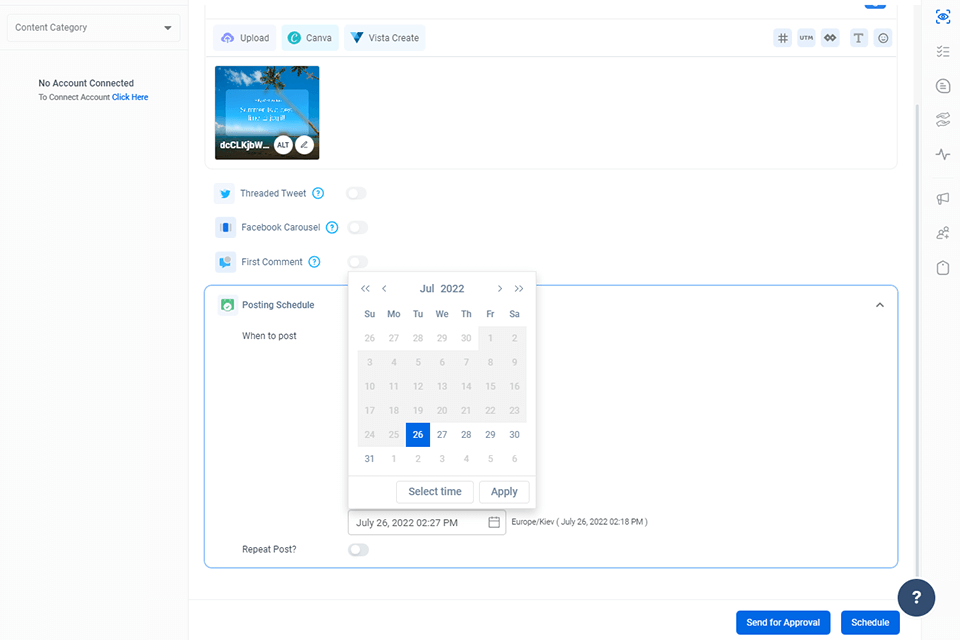Pick July 29 in the calendar

pyautogui.click(x=490, y=434)
